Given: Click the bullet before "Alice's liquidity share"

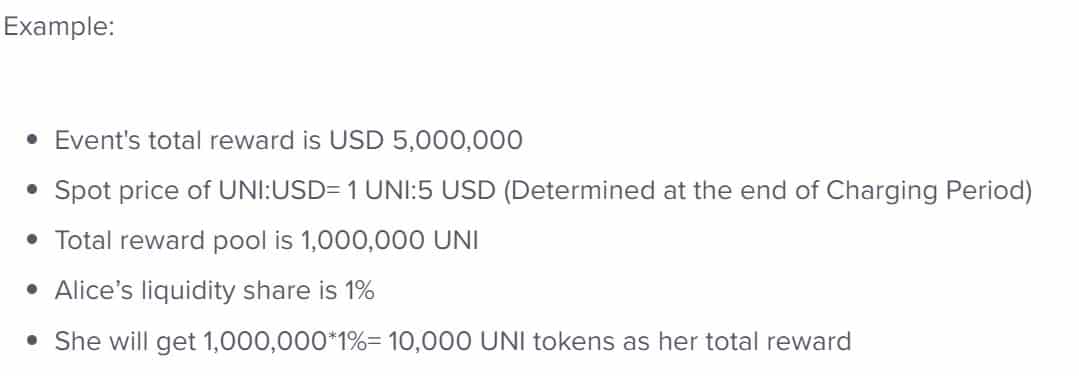Looking at the screenshot, I should click(x=32, y=291).
